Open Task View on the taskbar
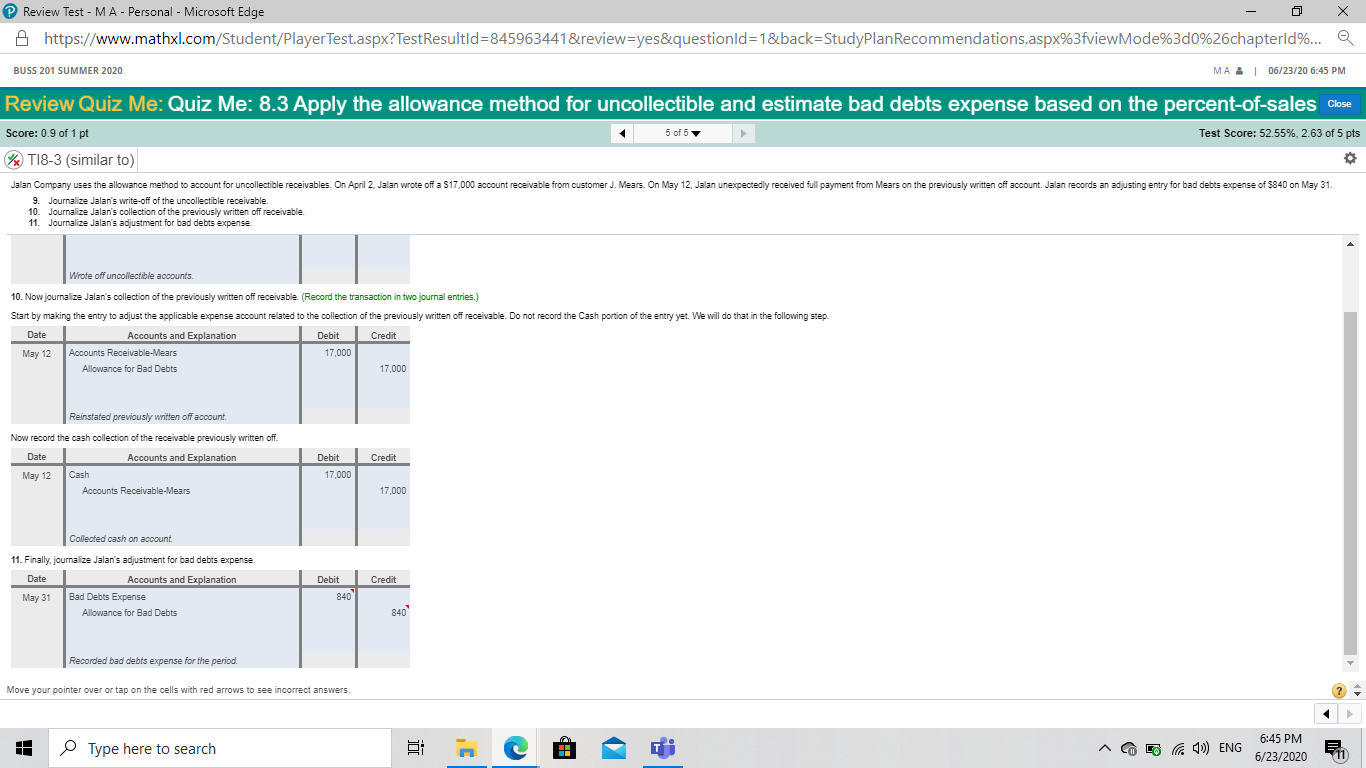The width and height of the screenshot is (1366, 768). tap(416, 747)
